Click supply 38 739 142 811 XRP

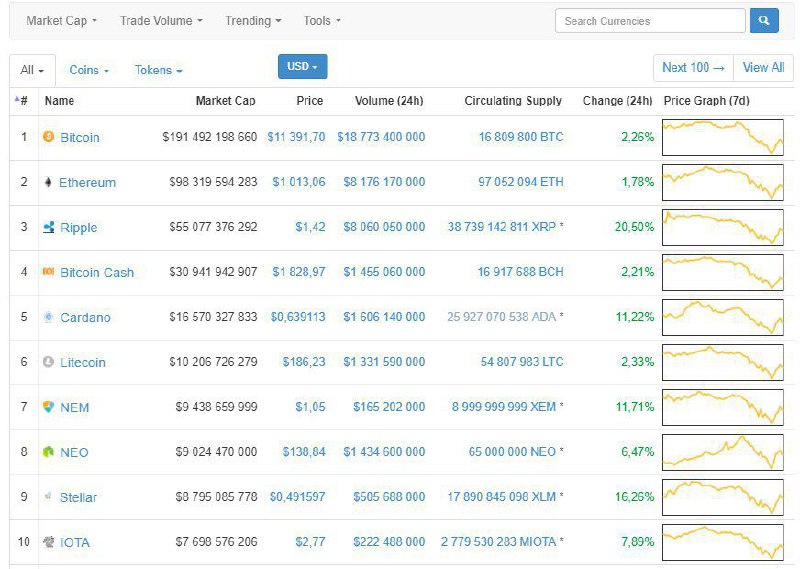[502, 227]
